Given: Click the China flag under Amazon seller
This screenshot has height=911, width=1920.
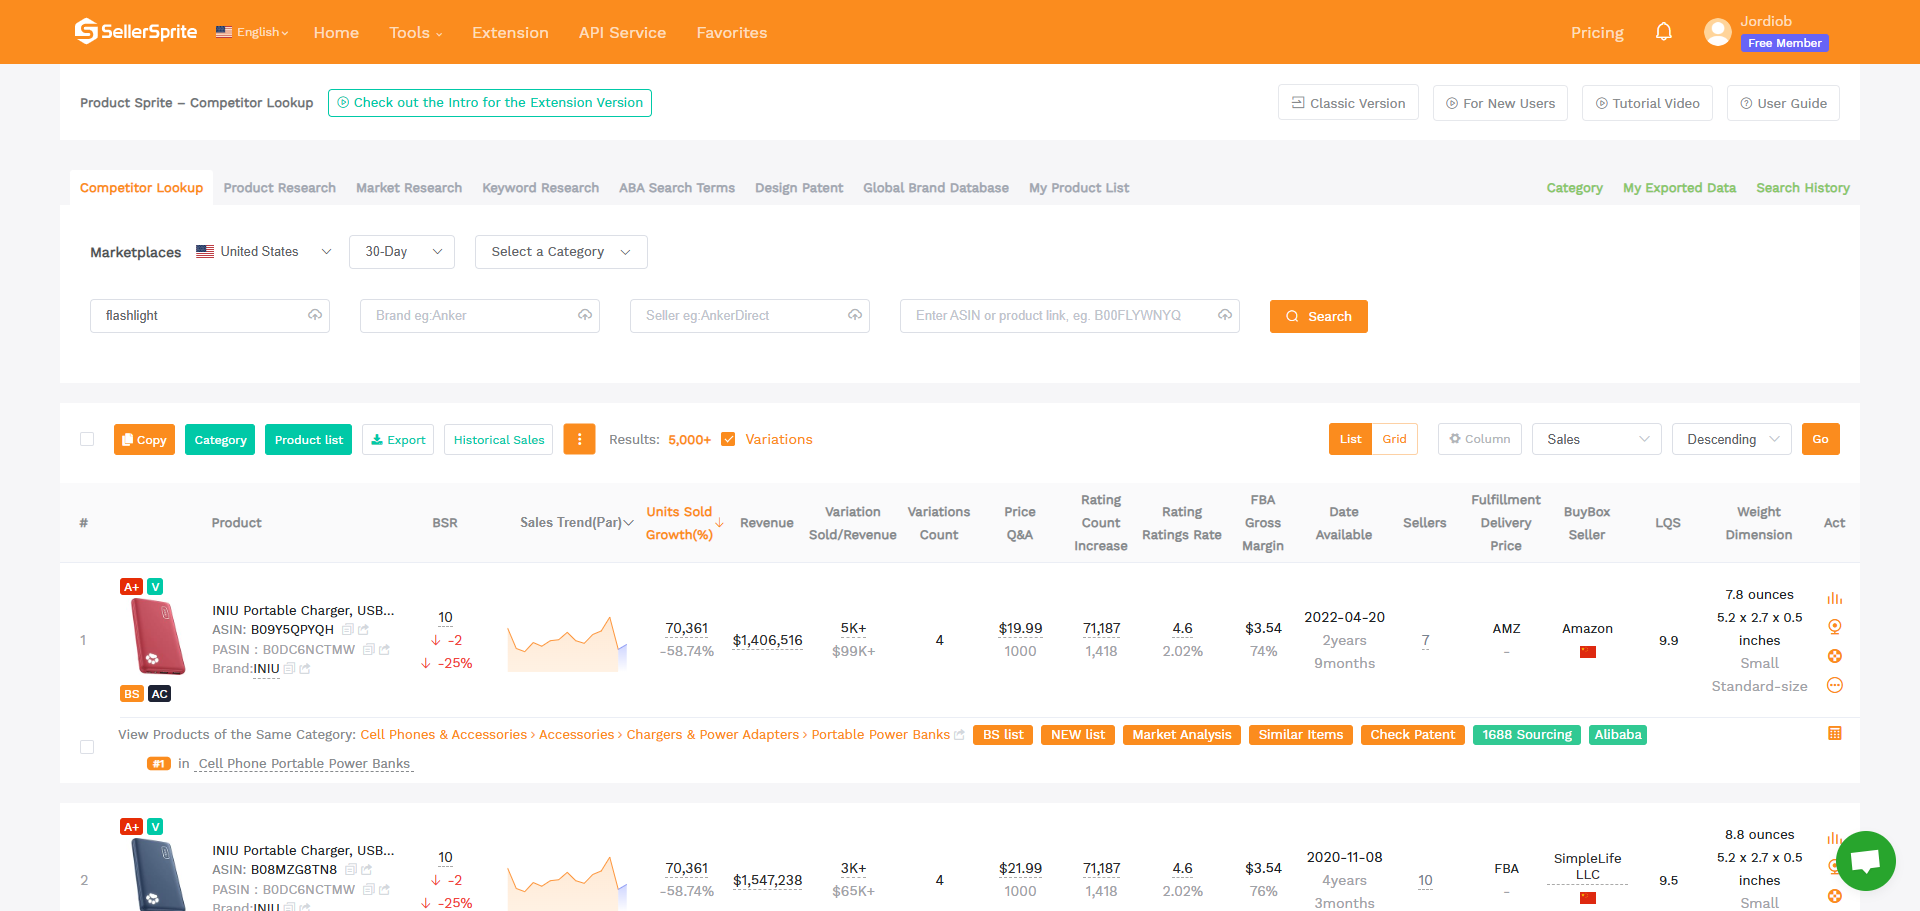Looking at the screenshot, I should [x=1588, y=652].
